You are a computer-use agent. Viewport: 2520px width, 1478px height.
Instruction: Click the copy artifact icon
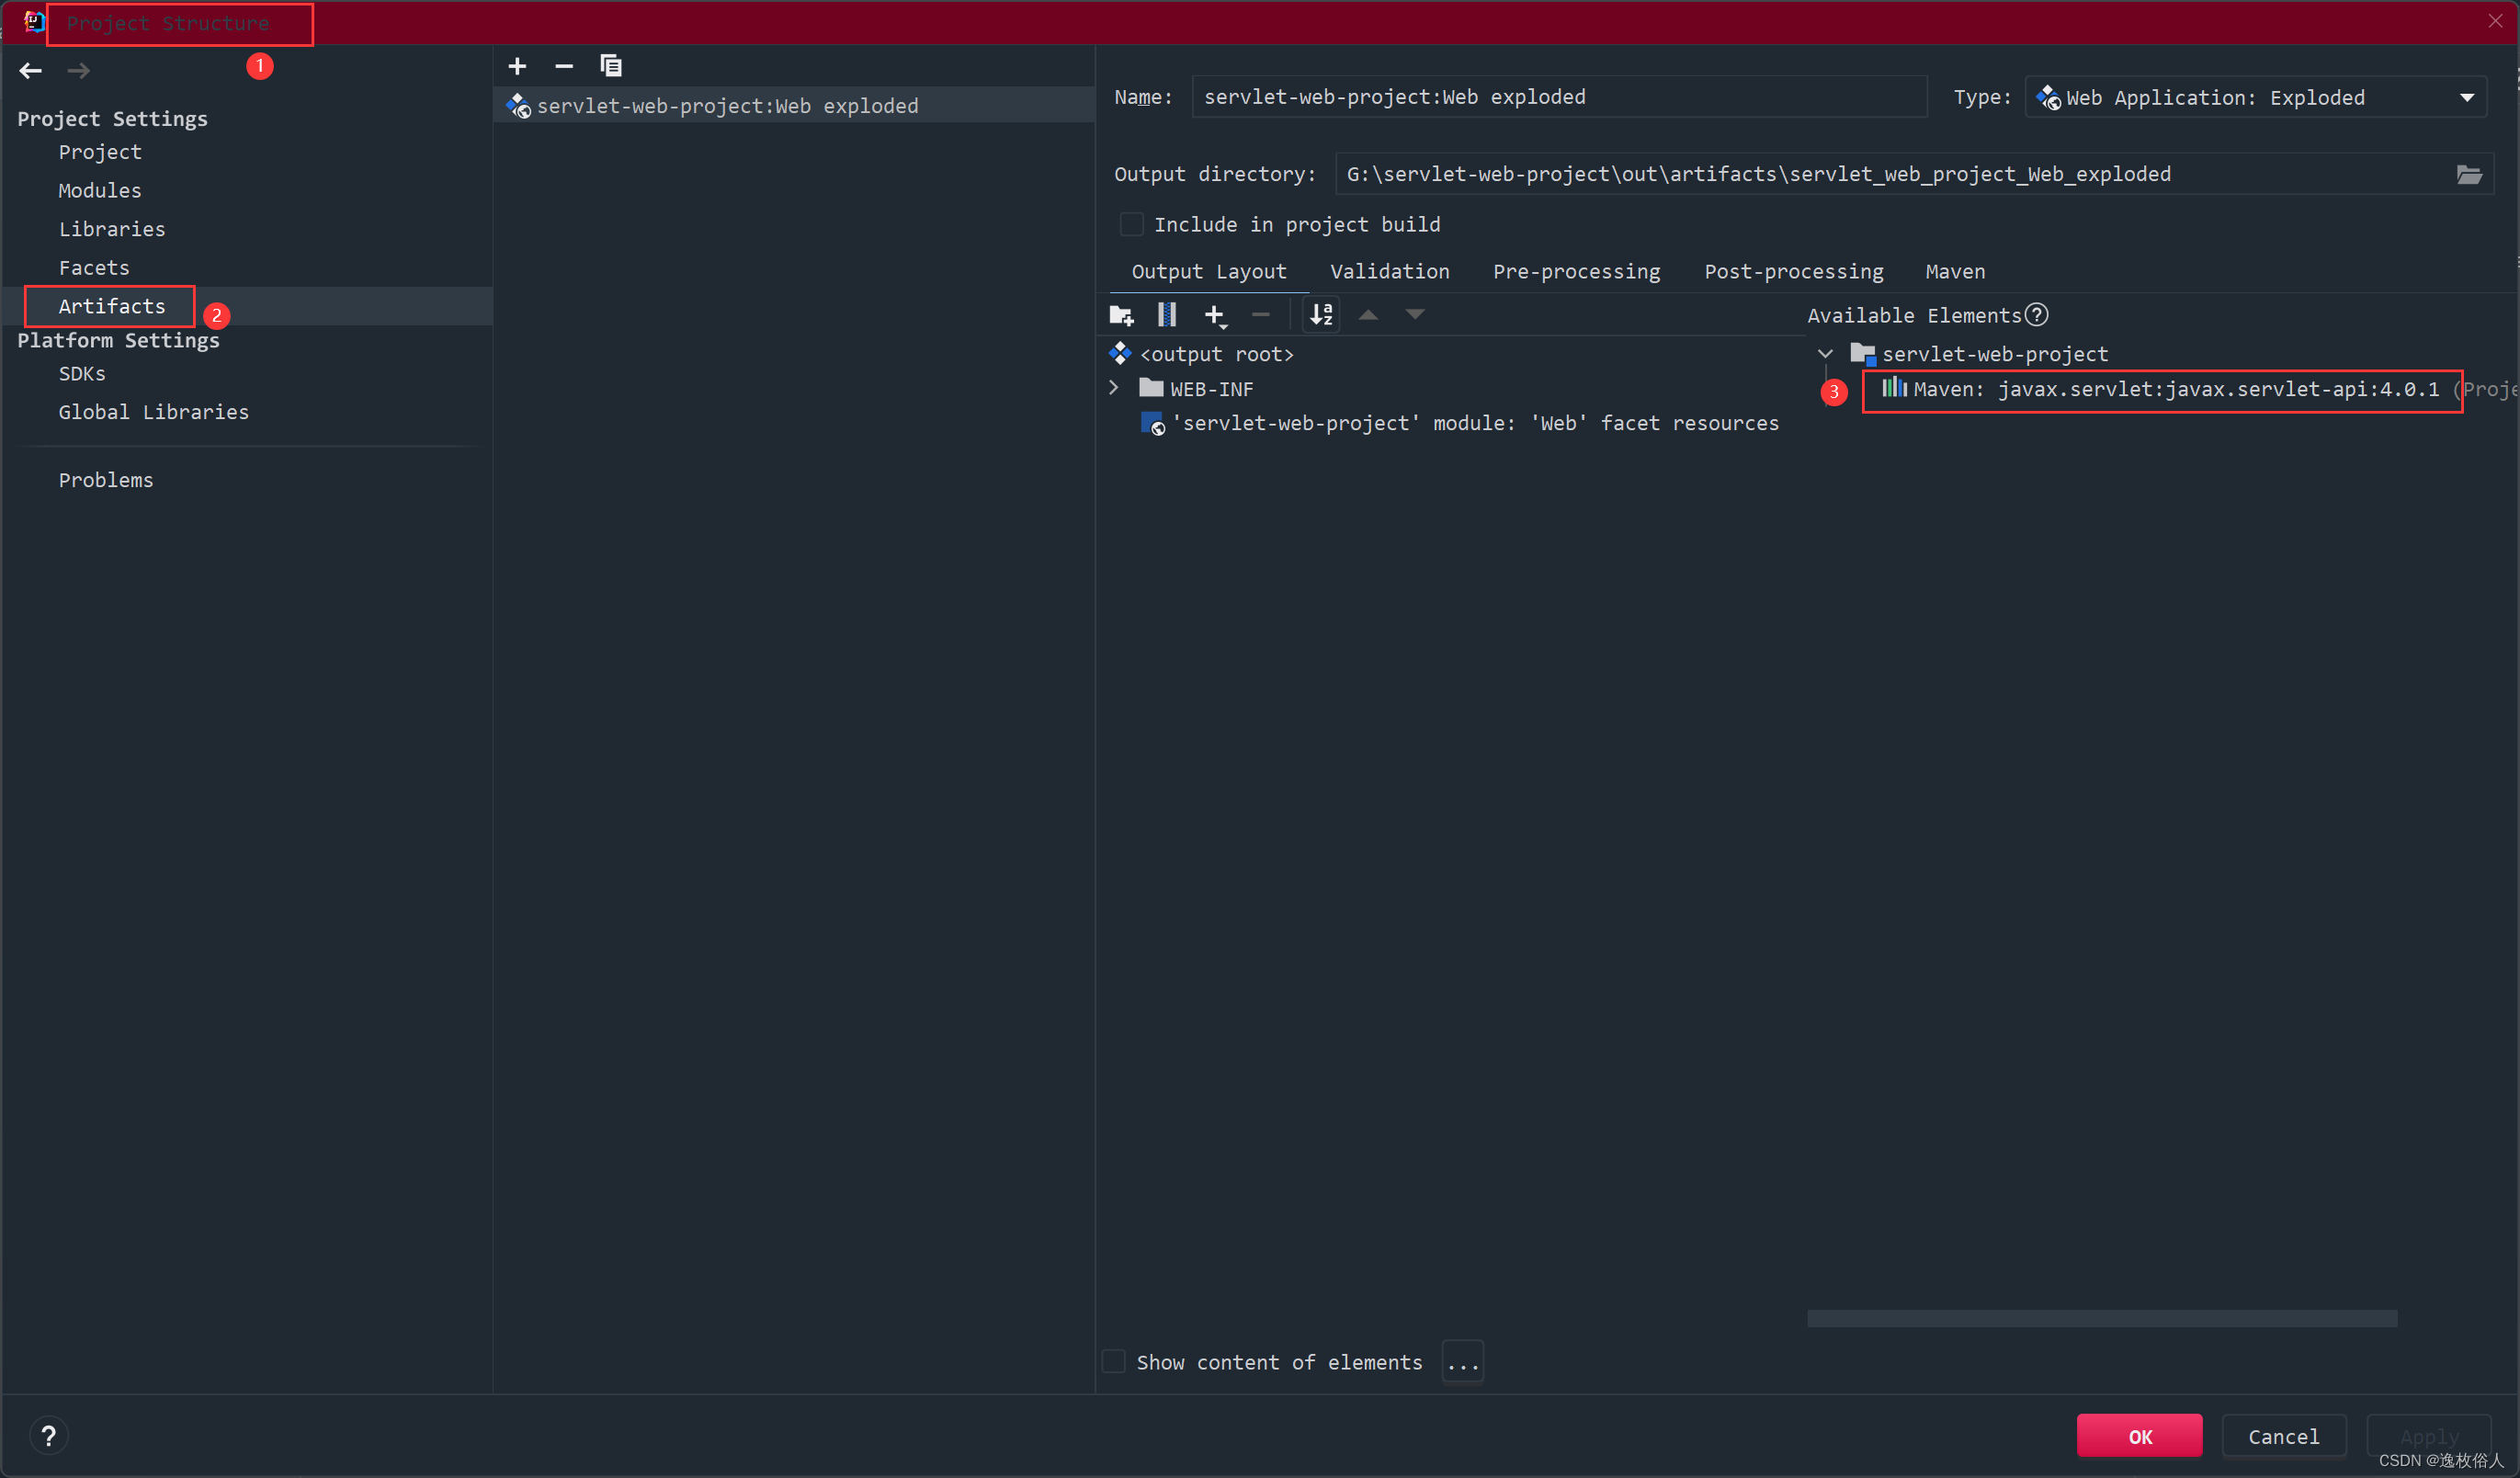click(x=610, y=65)
